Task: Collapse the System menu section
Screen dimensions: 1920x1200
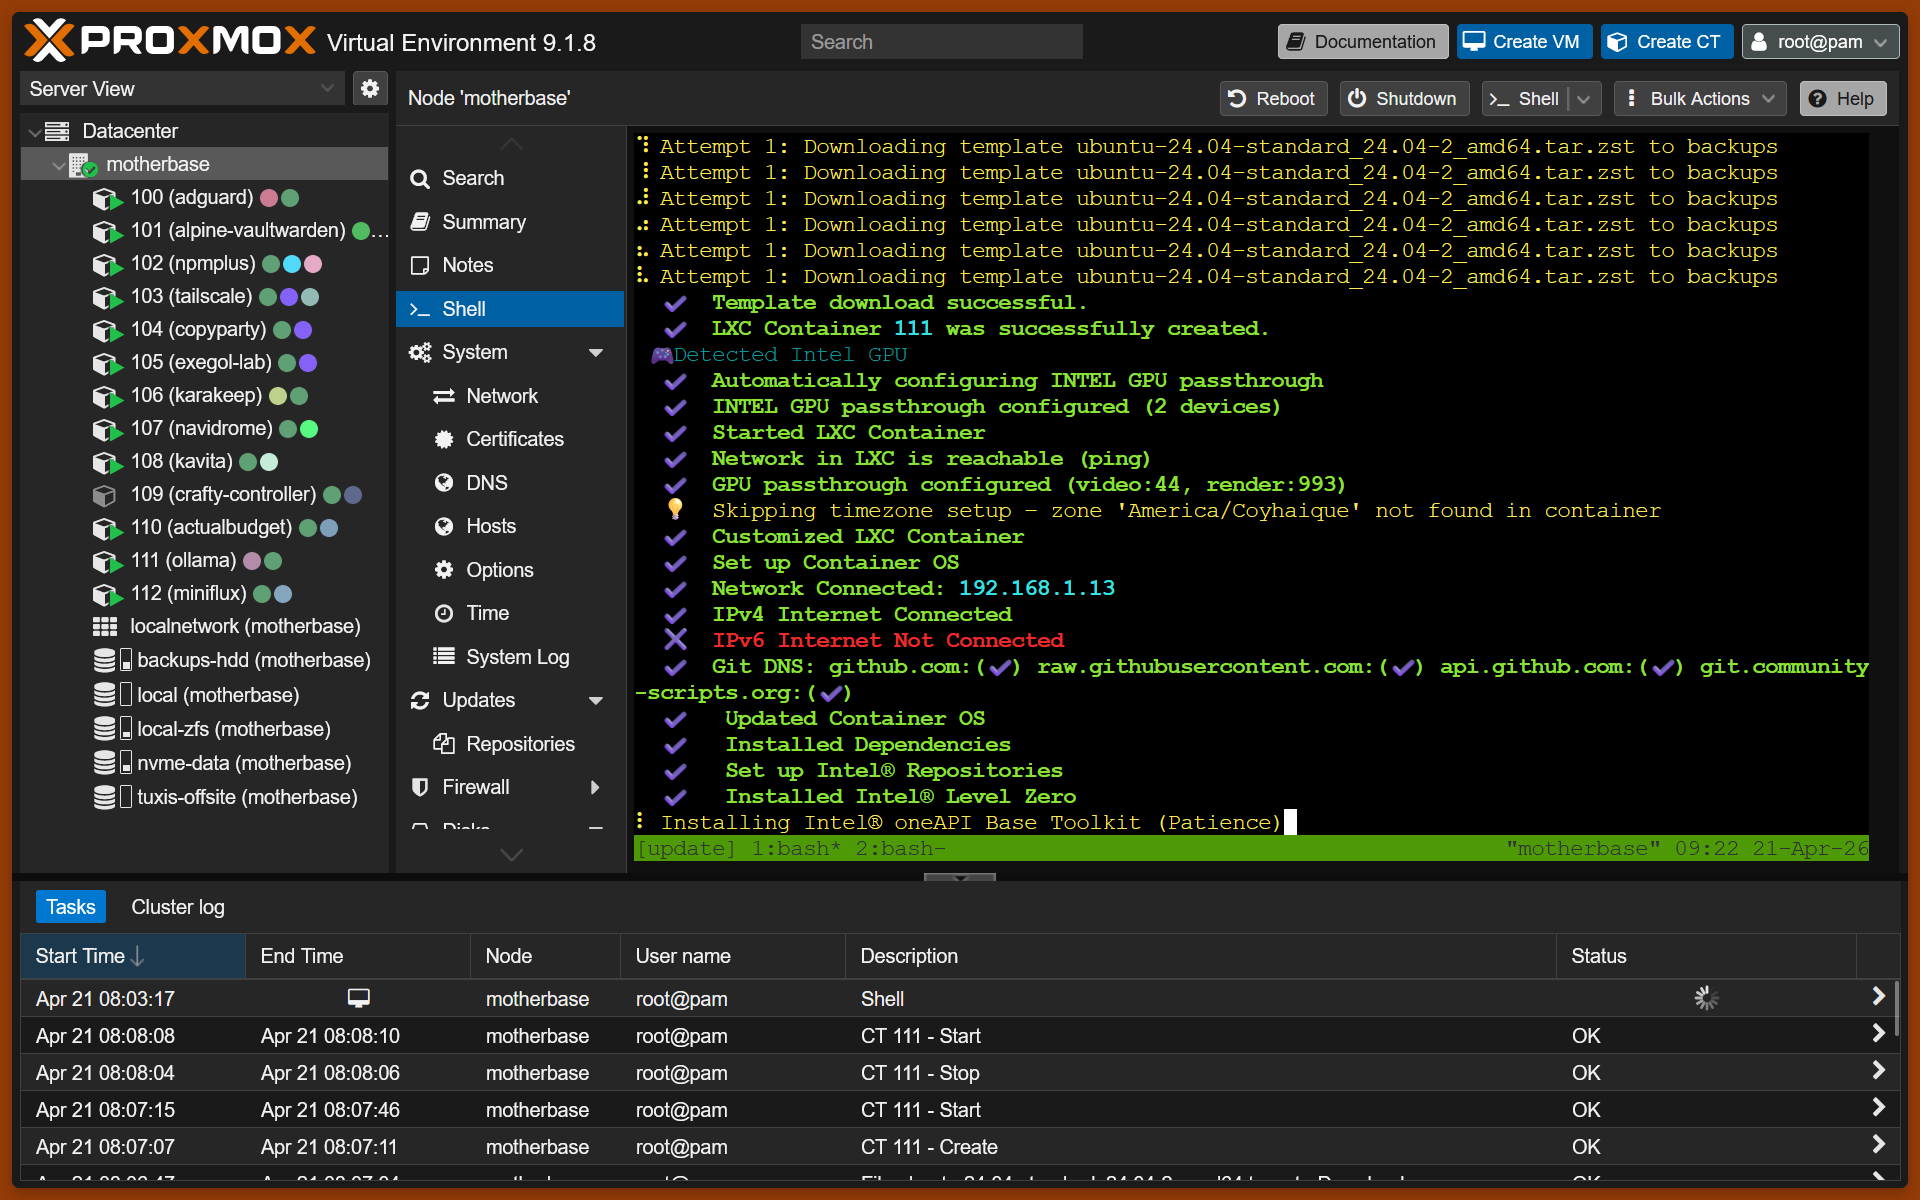Action: (x=596, y=352)
